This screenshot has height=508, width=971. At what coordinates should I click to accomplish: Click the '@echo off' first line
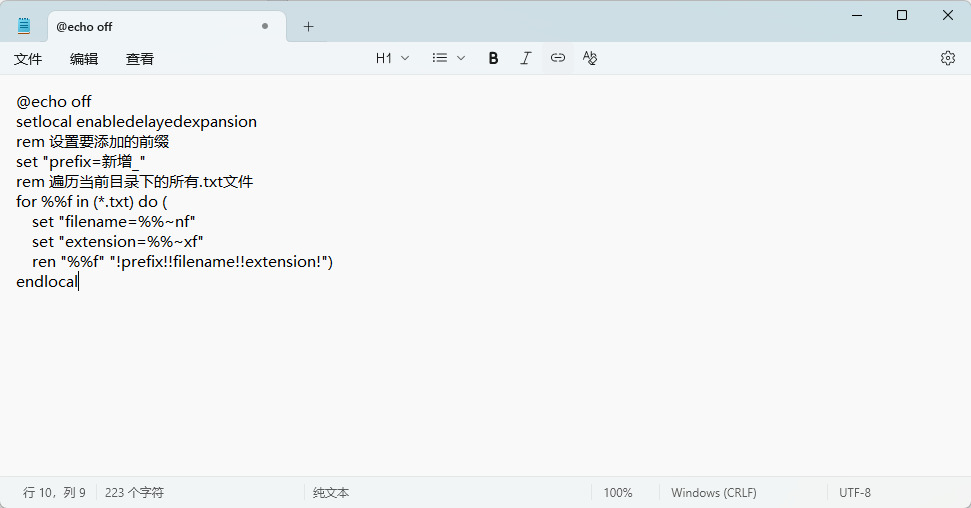coord(53,102)
